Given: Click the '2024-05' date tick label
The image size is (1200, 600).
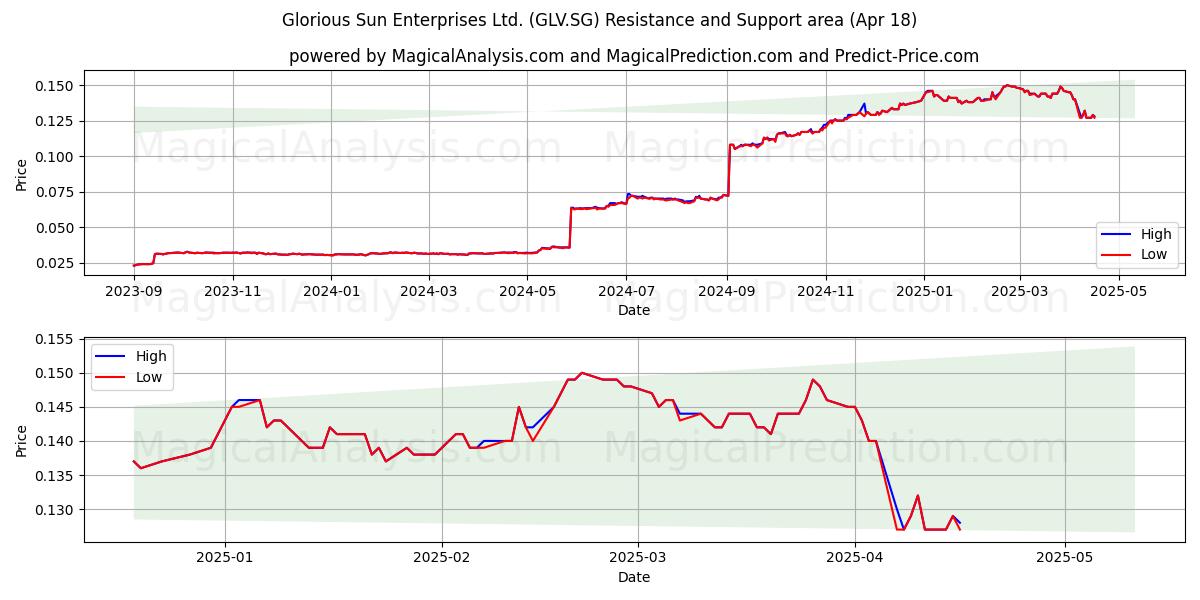Looking at the screenshot, I should (527, 291).
